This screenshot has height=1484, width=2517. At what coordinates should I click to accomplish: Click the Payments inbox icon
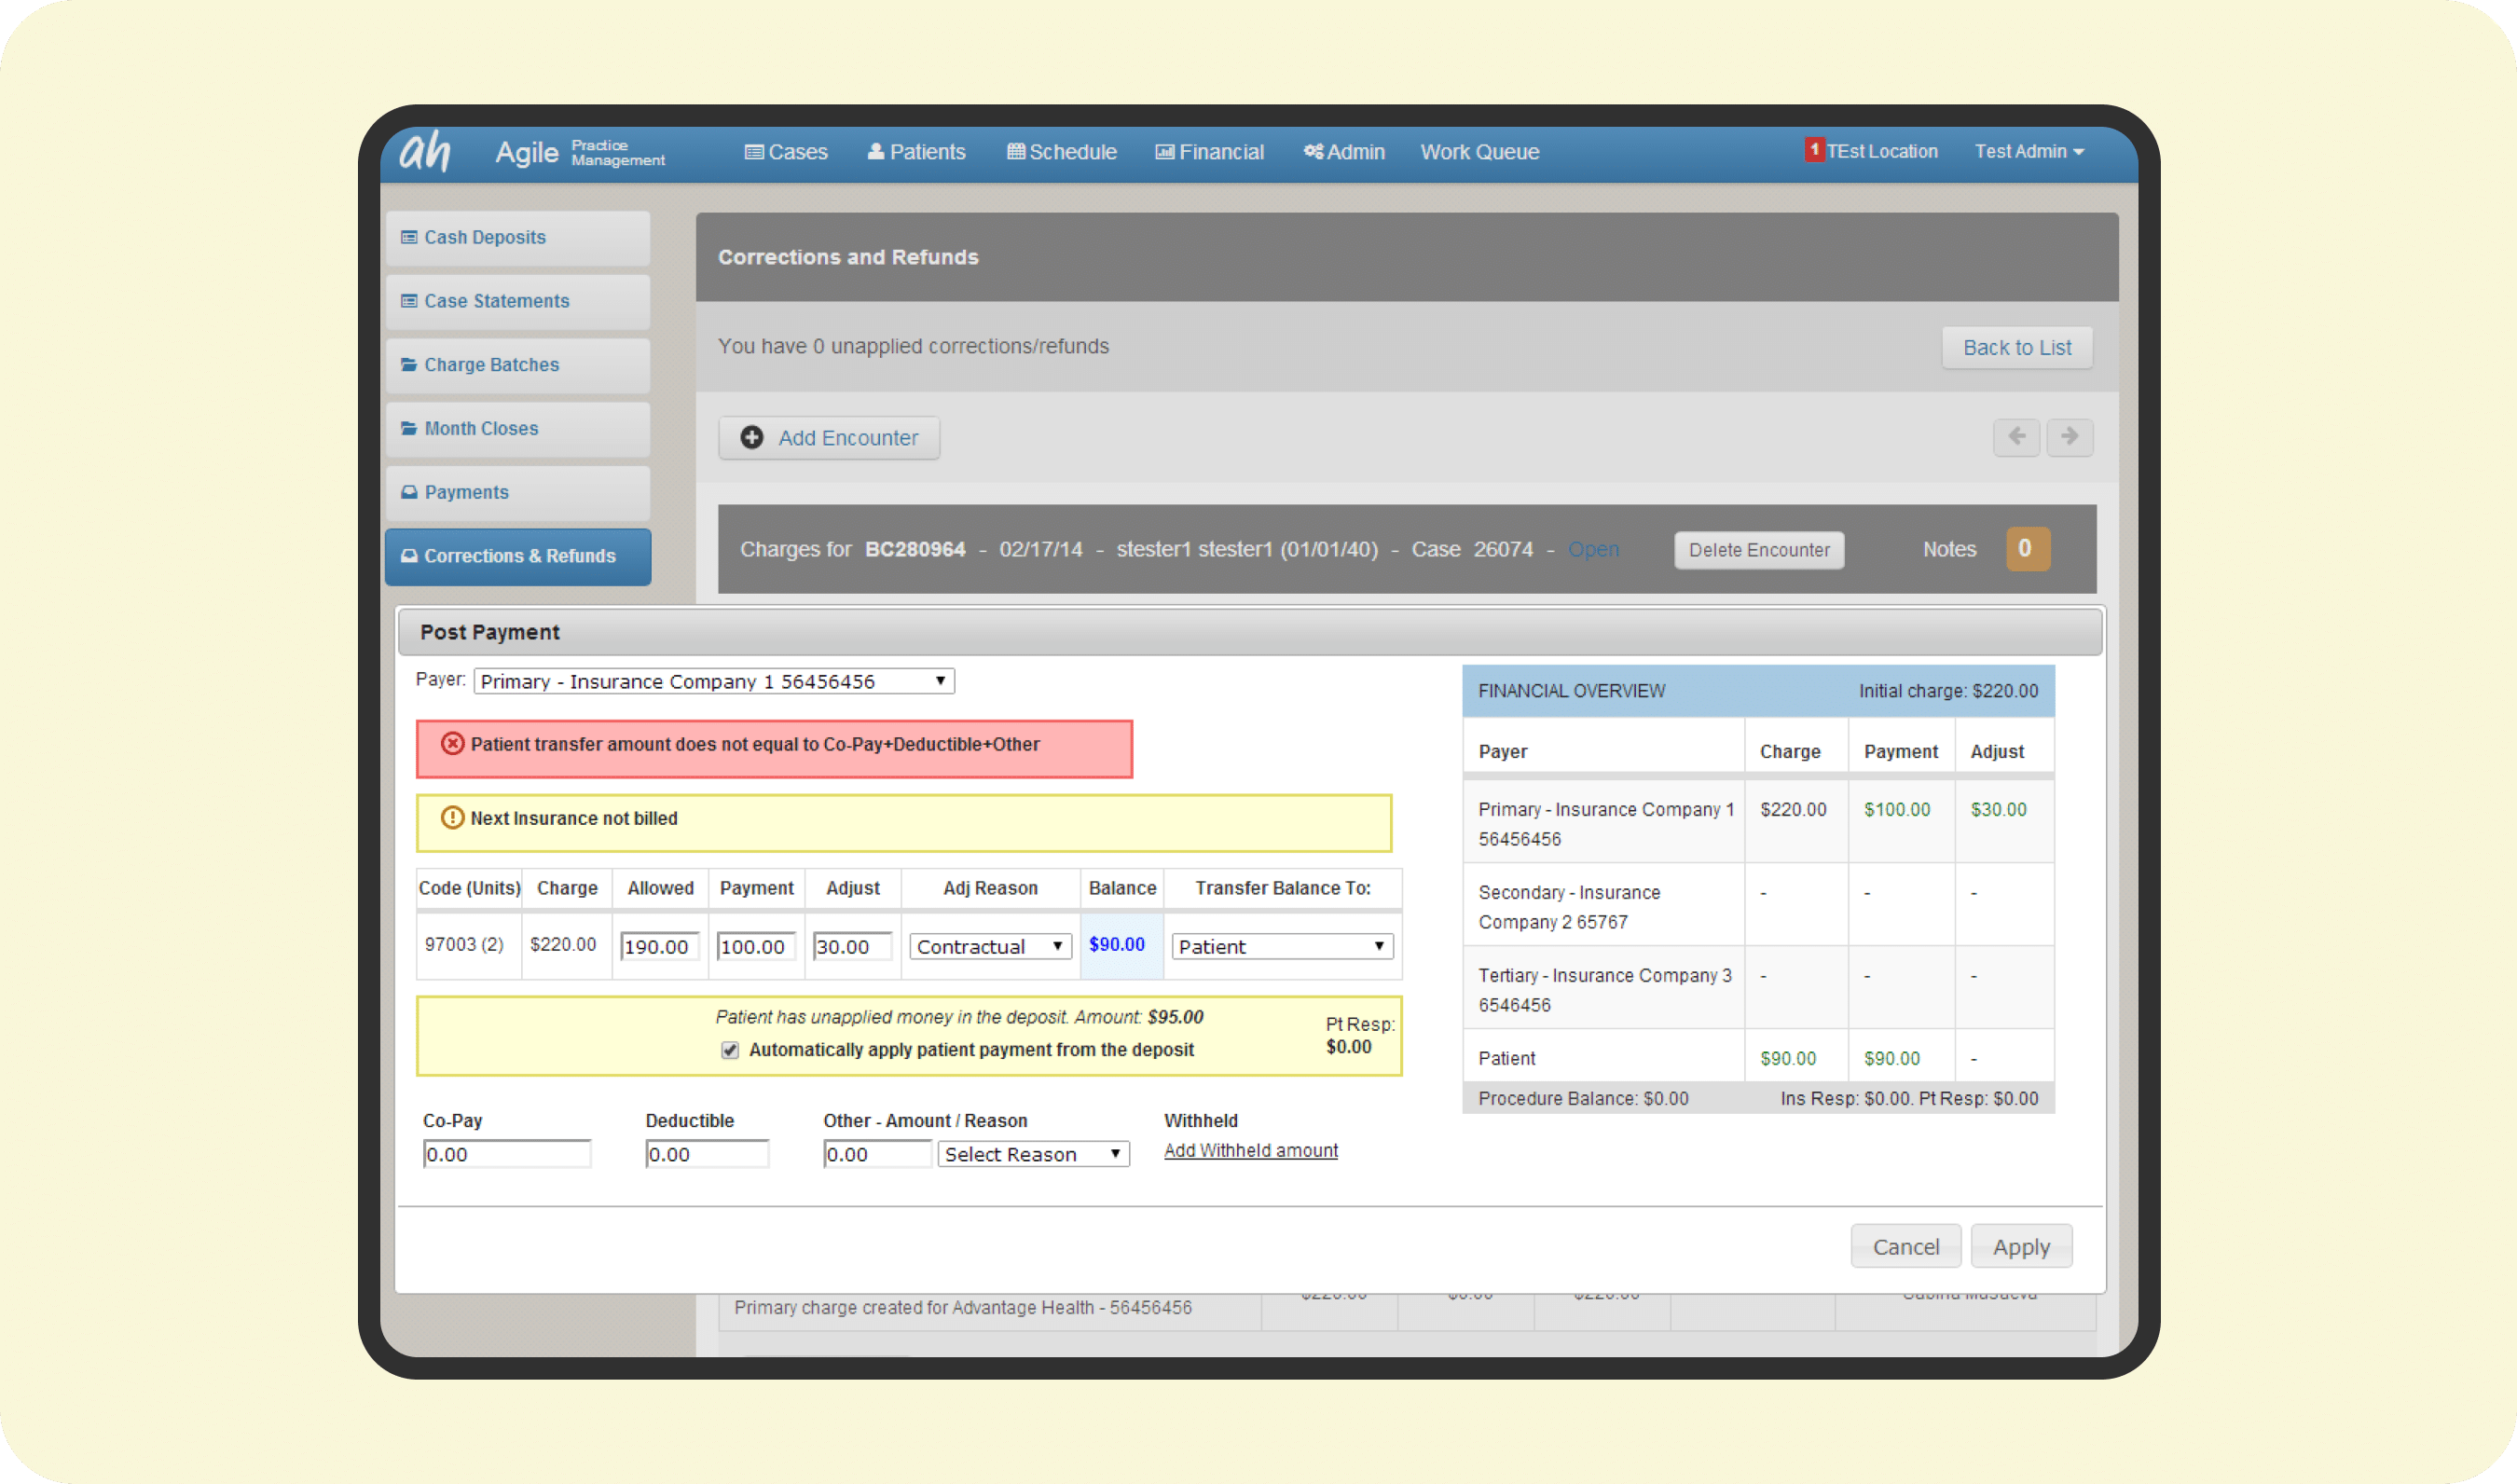(x=409, y=492)
